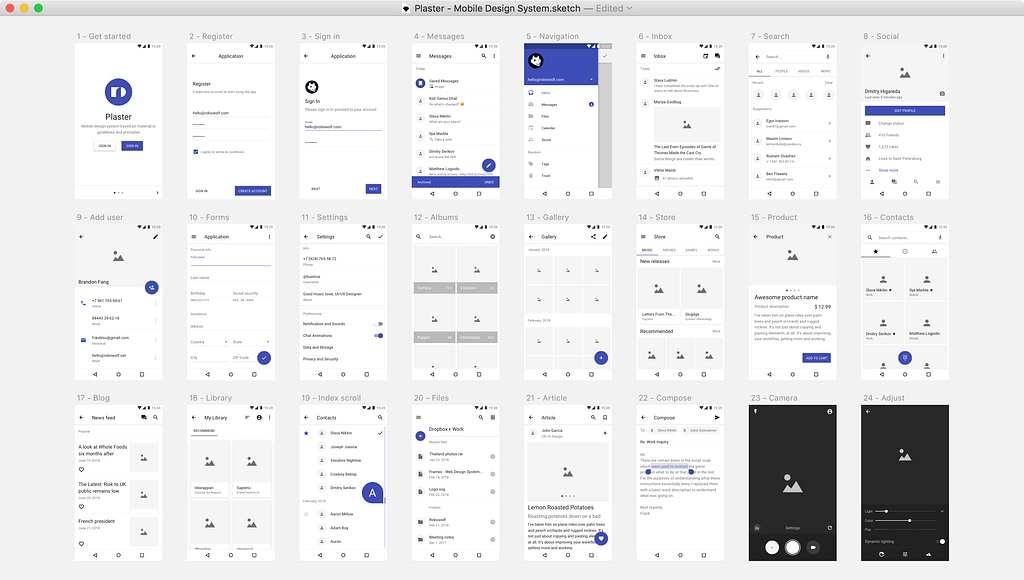Select the PEOPLE tab on Search artboard
The width and height of the screenshot is (1024, 580).
coord(781,71)
